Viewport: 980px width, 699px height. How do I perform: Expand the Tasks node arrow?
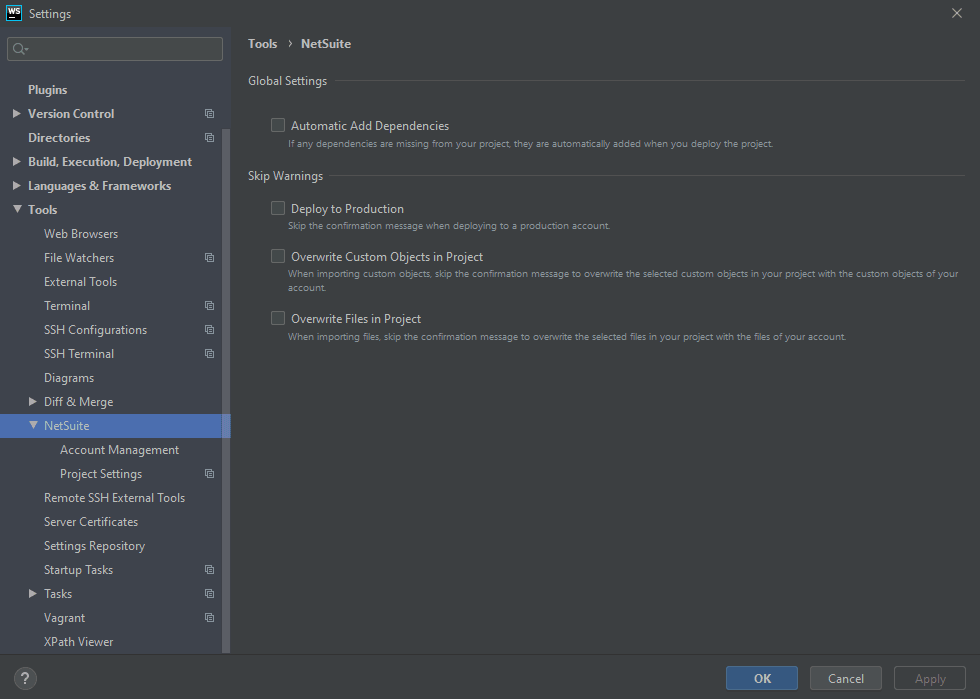tap(32, 594)
